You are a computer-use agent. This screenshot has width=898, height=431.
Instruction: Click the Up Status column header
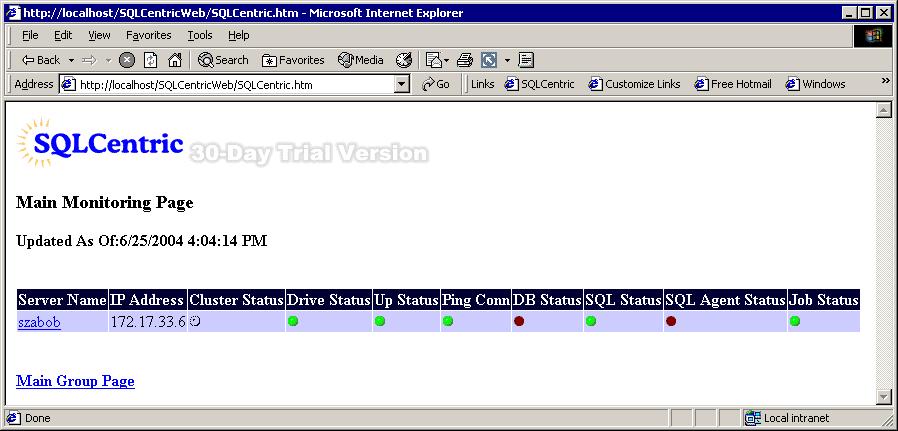[407, 300]
